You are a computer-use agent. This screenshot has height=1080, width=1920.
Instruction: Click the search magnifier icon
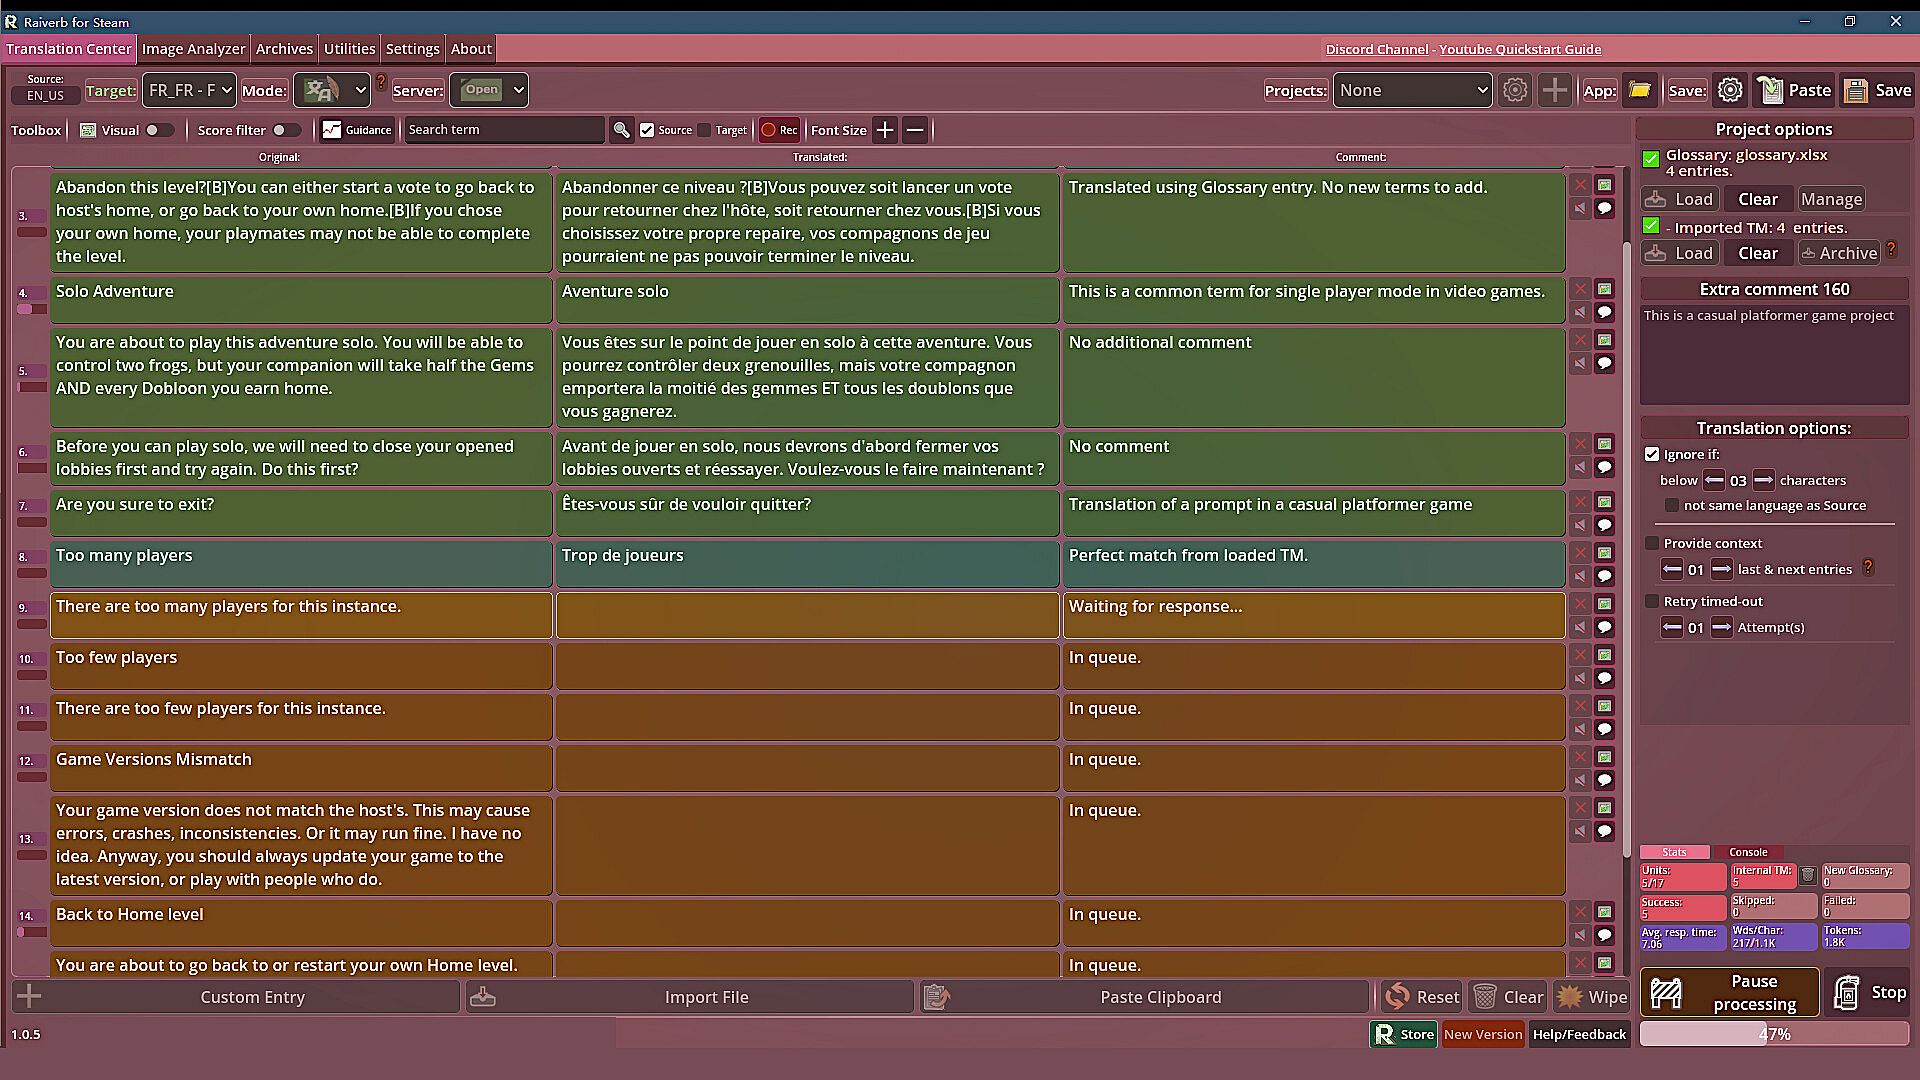622,130
